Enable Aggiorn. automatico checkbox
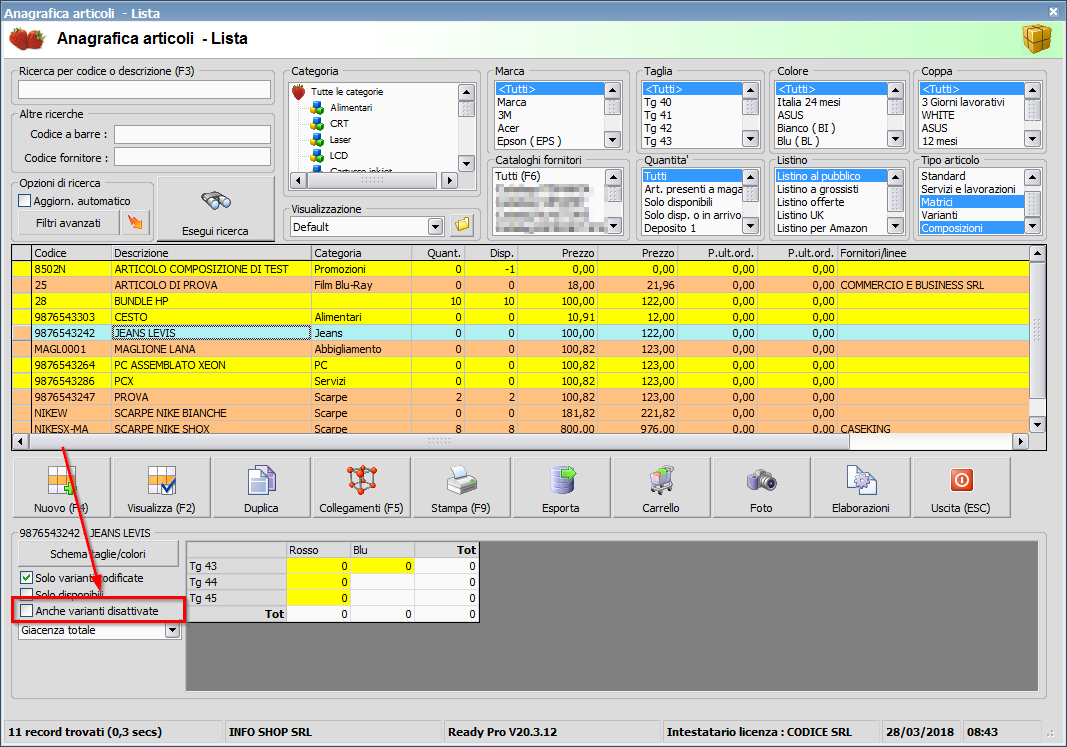This screenshot has width=1067, height=747. [x=26, y=201]
